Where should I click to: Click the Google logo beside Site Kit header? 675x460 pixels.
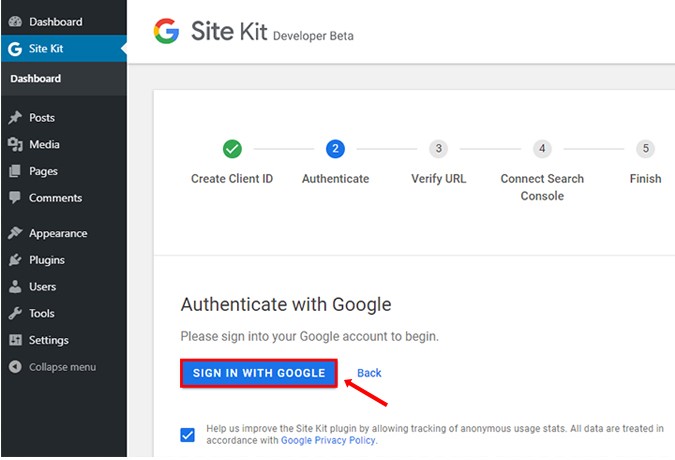pyautogui.click(x=166, y=31)
